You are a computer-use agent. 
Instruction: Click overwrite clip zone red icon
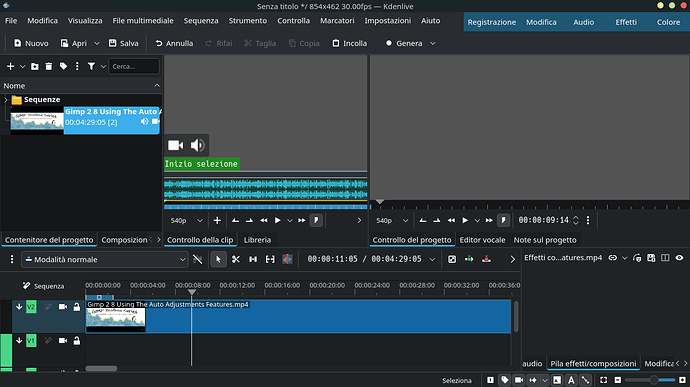click(486, 259)
